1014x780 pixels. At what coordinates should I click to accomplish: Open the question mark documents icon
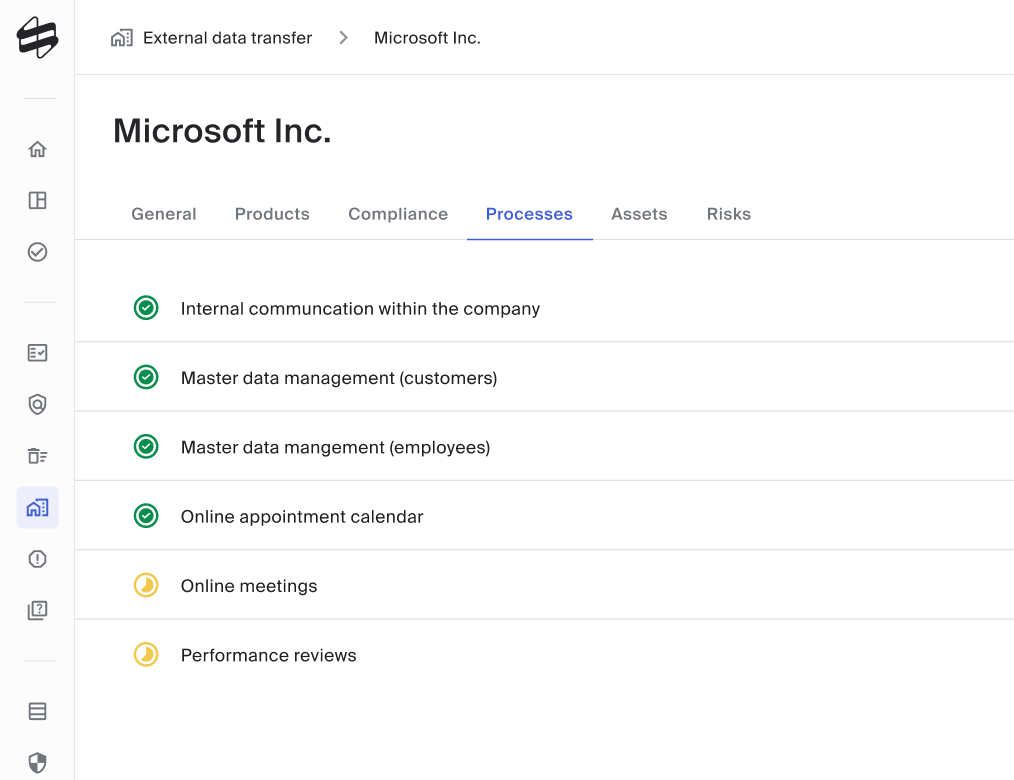(x=38, y=611)
